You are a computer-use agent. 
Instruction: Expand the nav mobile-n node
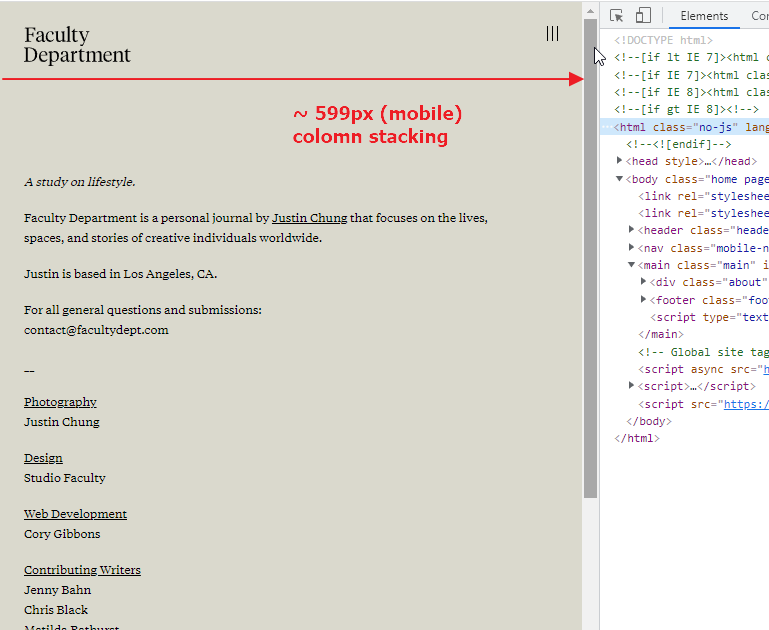632,247
